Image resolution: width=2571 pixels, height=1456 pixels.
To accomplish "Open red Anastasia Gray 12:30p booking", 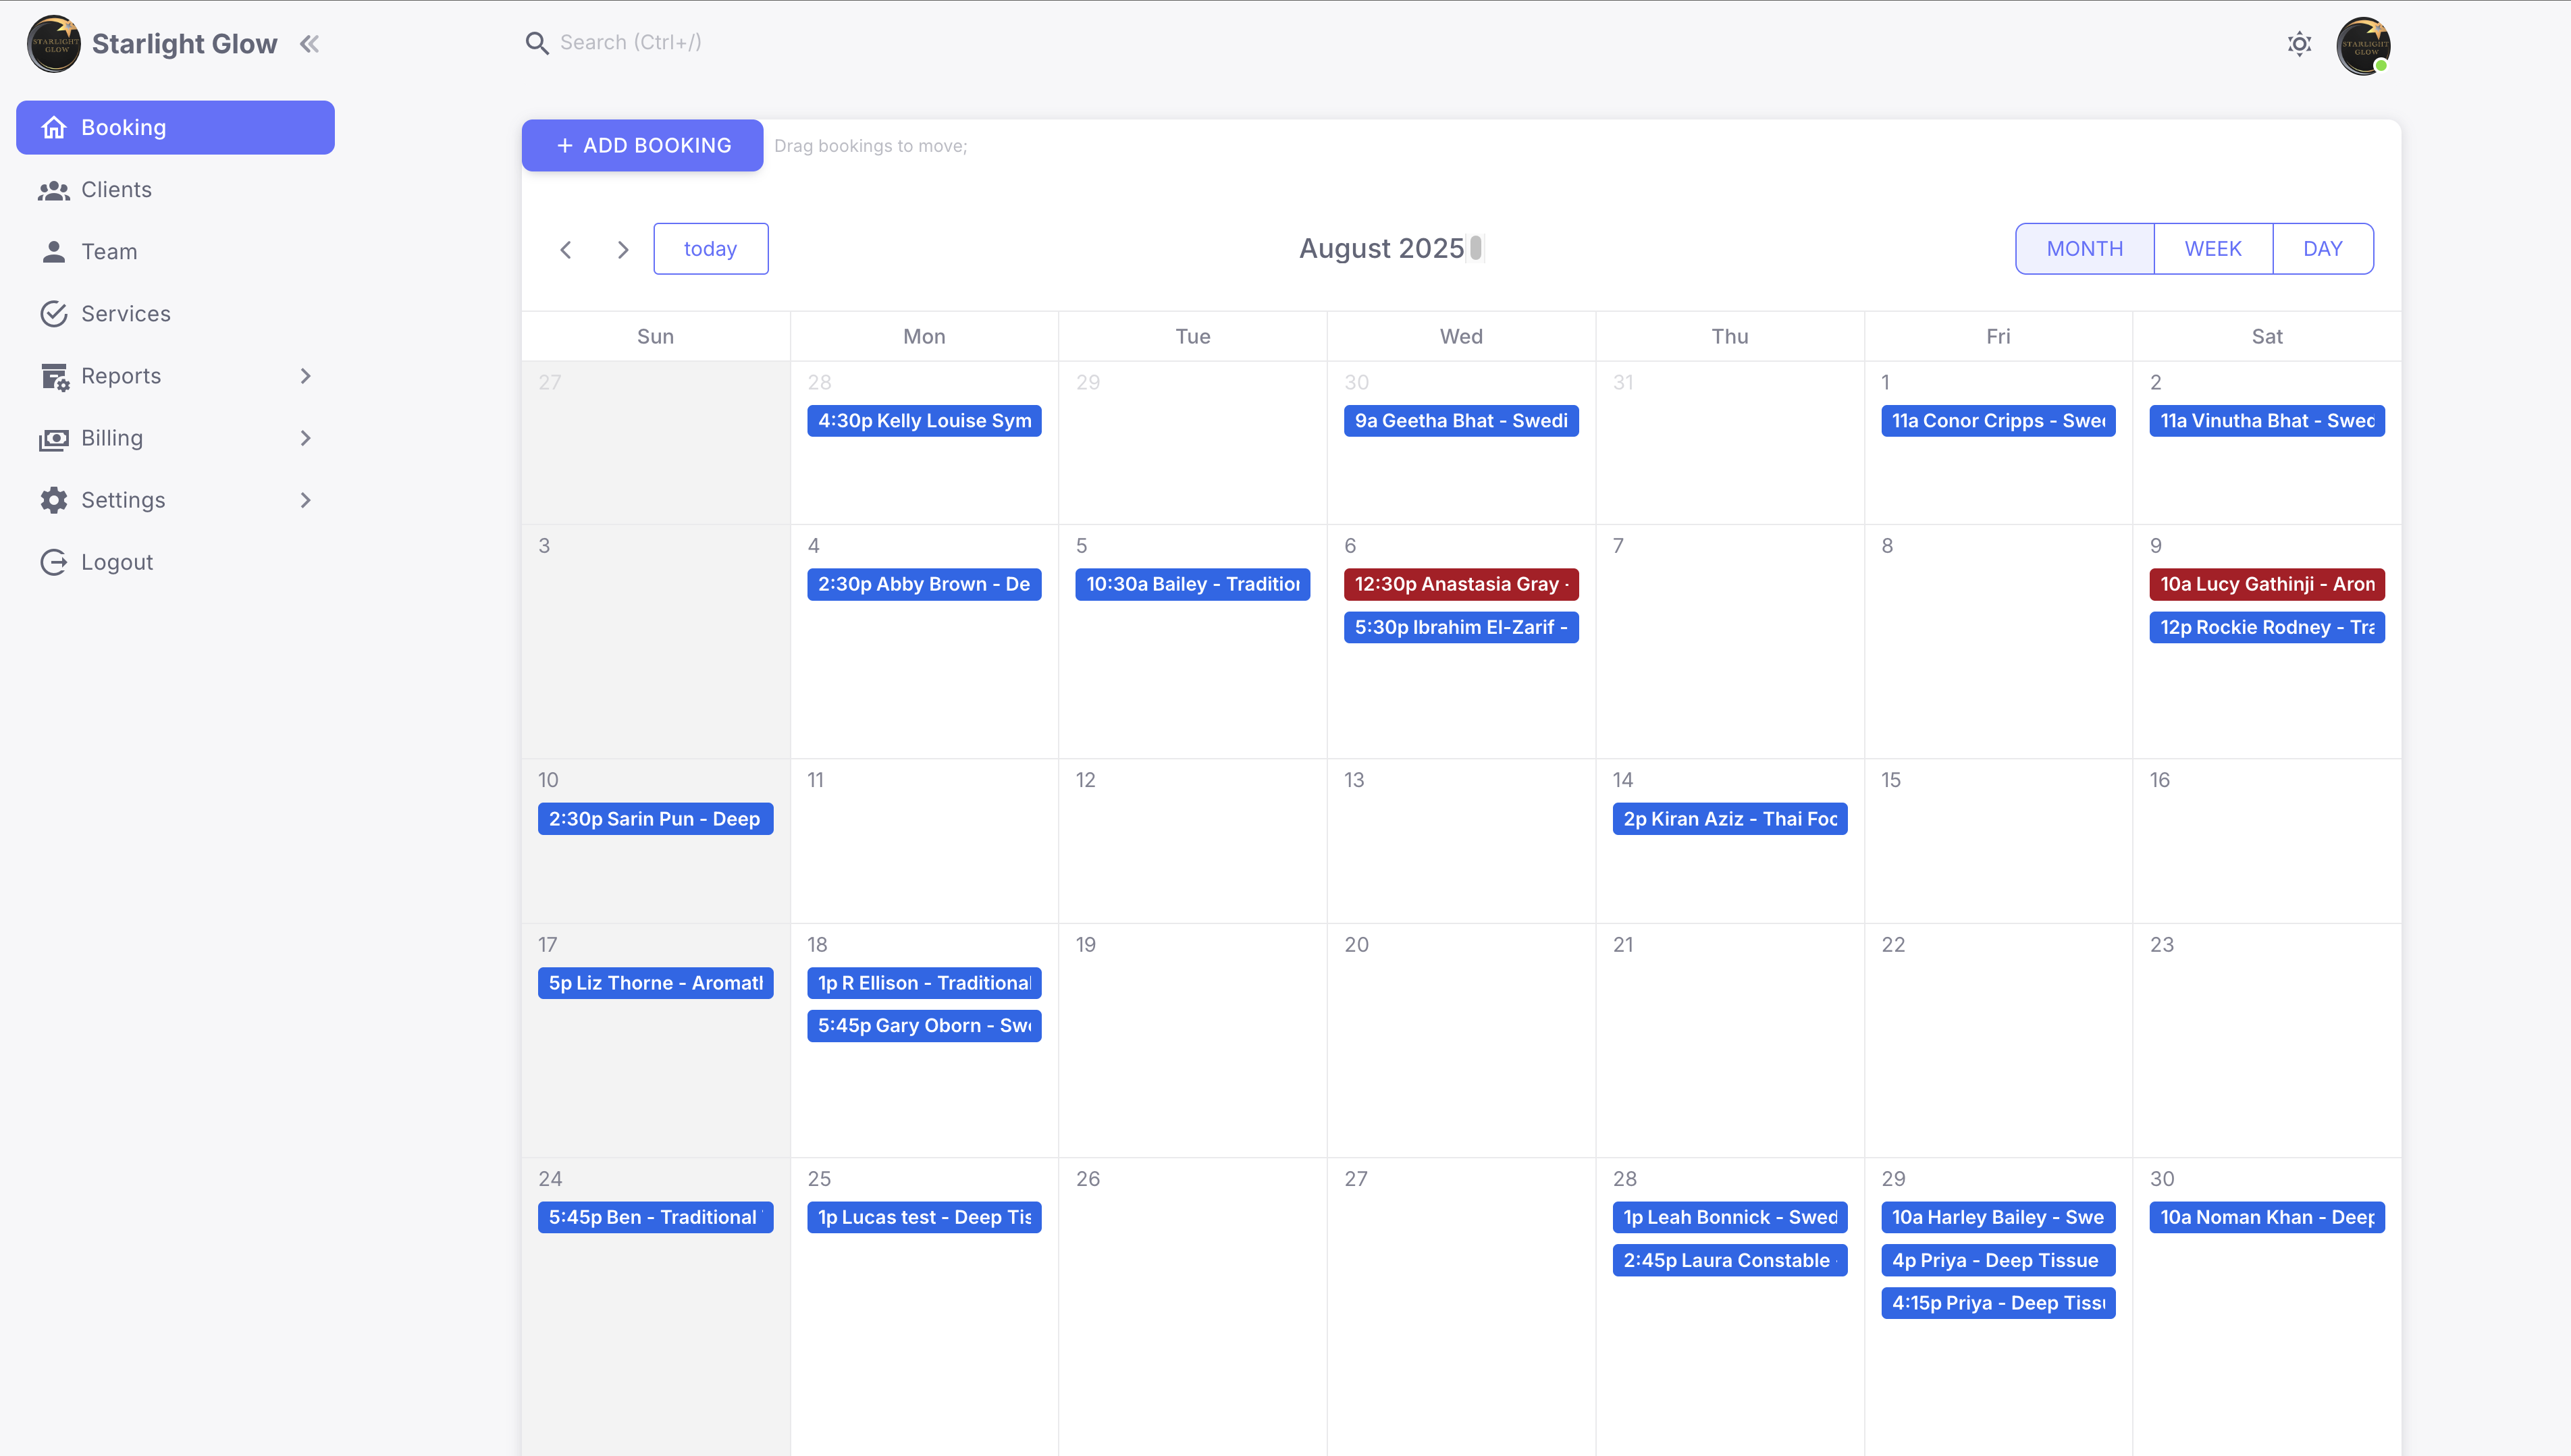I will tap(1460, 584).
